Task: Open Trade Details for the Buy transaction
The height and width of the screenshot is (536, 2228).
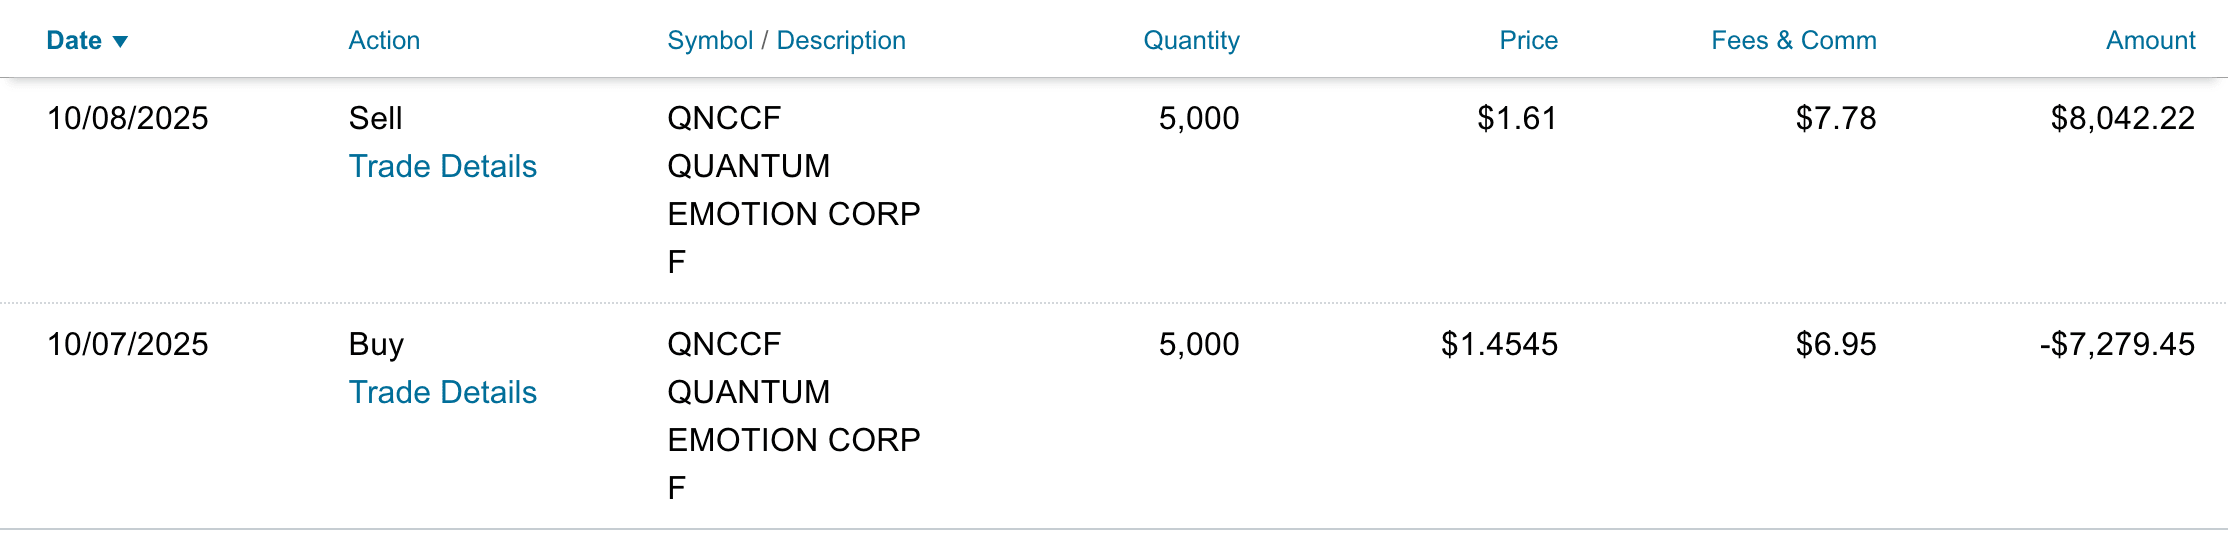Action: 442,392
